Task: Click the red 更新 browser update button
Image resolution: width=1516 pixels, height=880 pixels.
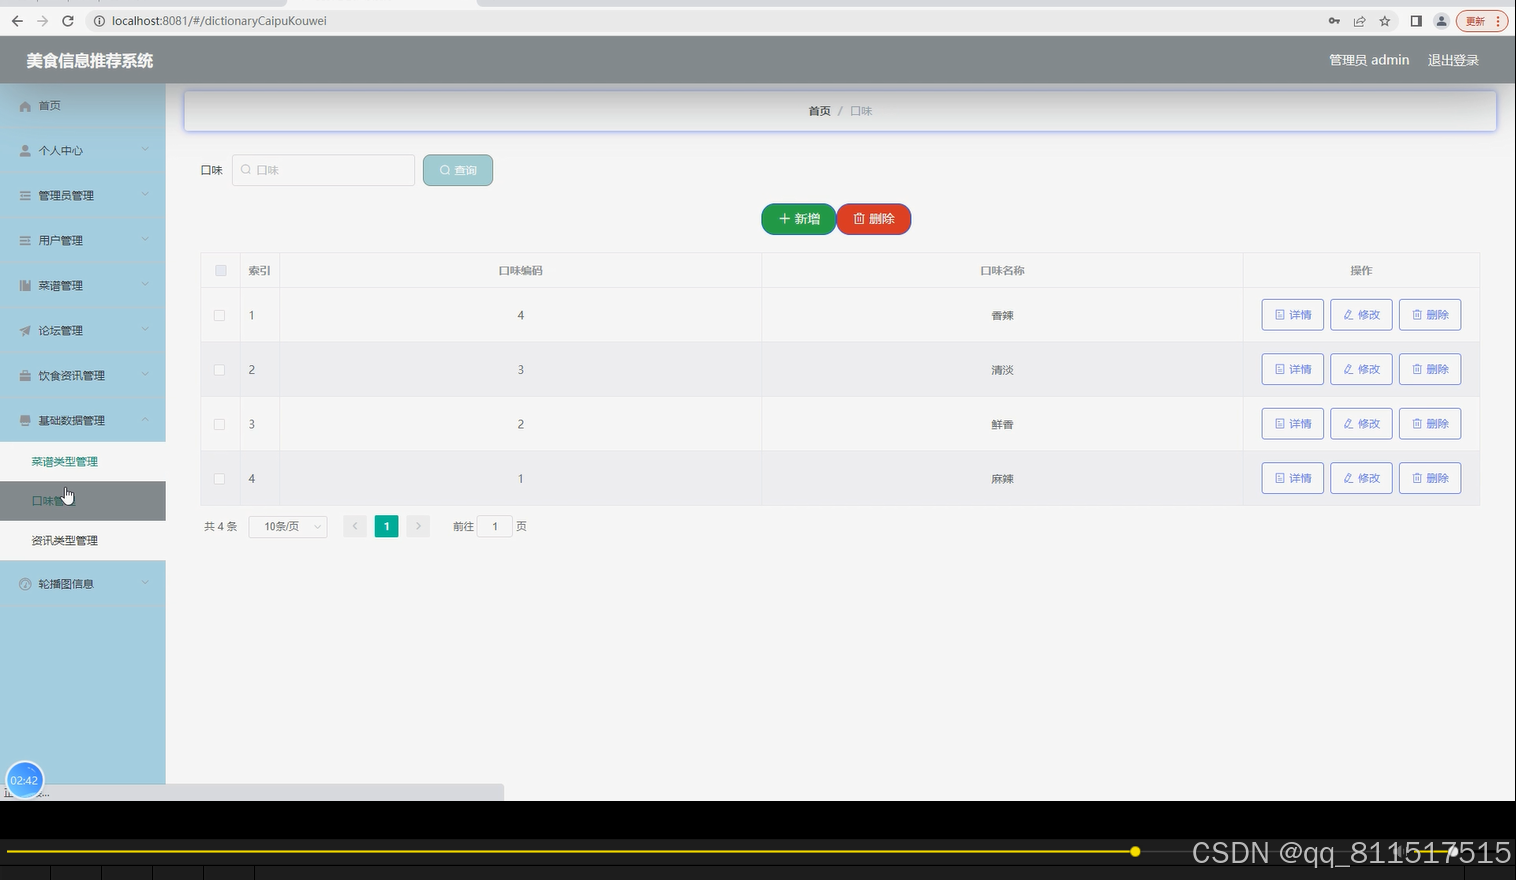Action: pos(1482,21)
